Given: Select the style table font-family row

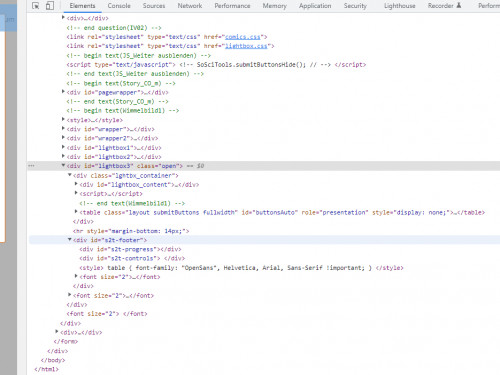Looking at the screenshot, I should (x=241, y=268).
